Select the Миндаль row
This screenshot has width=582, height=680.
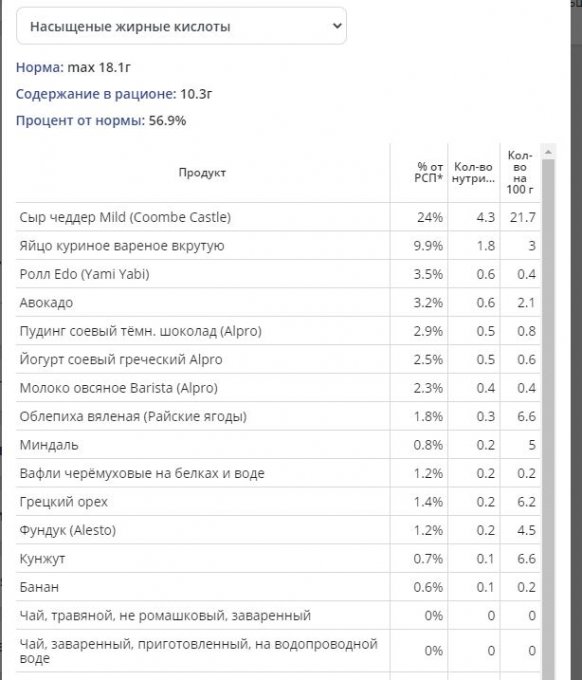(x=278, y=445)
